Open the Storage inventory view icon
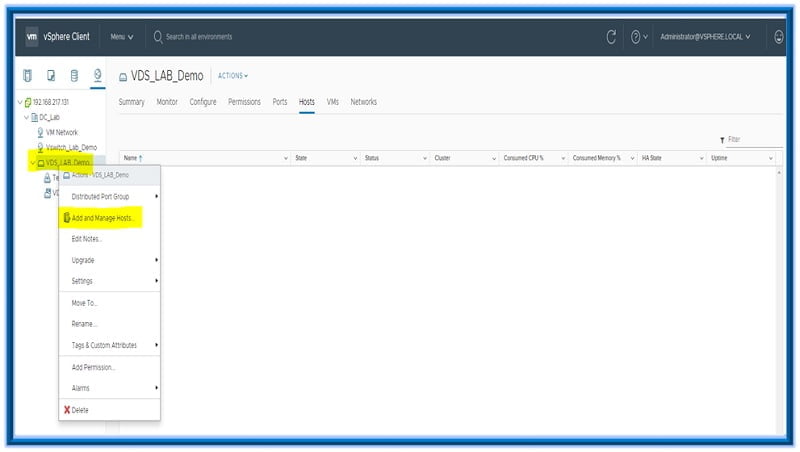800x452 pixels. pos(74,76)
